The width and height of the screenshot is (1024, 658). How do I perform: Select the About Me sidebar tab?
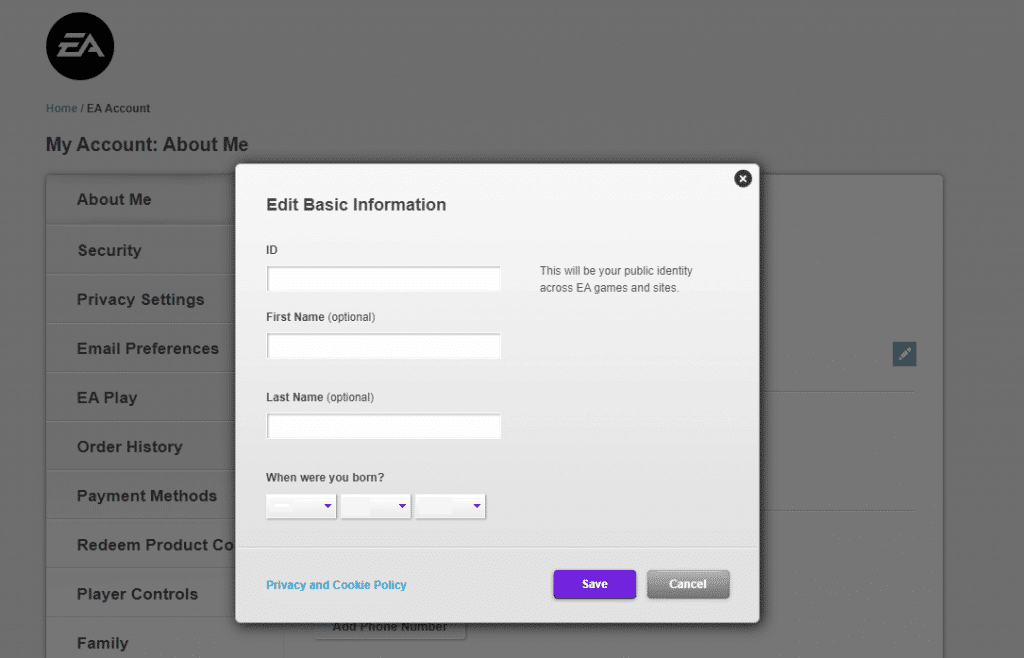coord(140,200)
